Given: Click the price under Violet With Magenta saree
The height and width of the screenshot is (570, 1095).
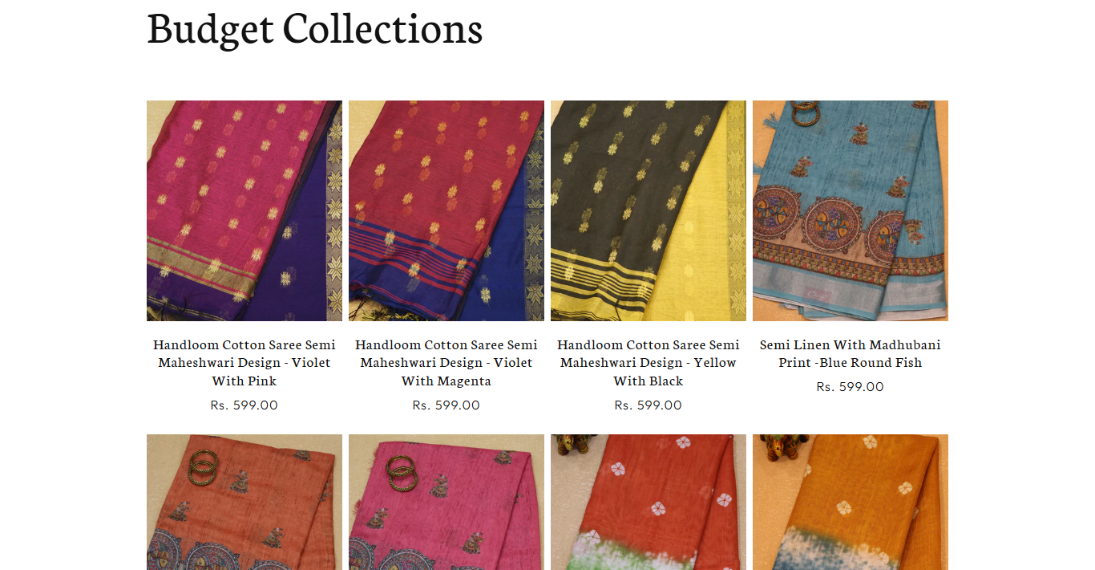Looking at the screenshot, I should (446, 405).
